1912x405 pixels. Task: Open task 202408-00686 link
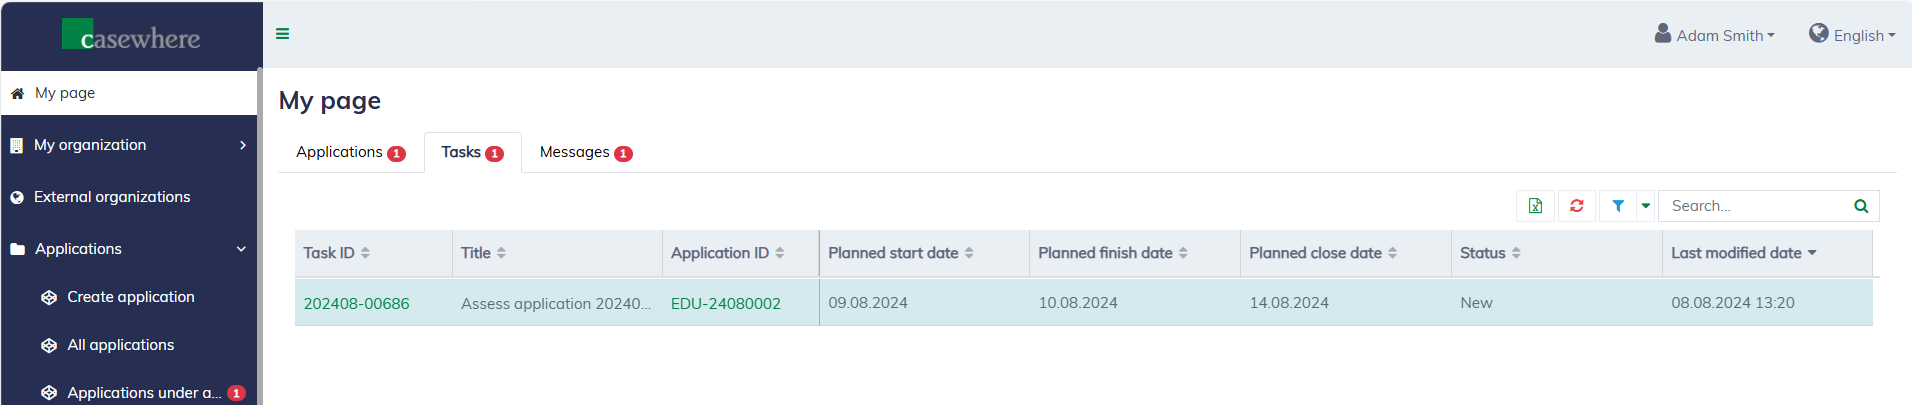click(356, 303)
